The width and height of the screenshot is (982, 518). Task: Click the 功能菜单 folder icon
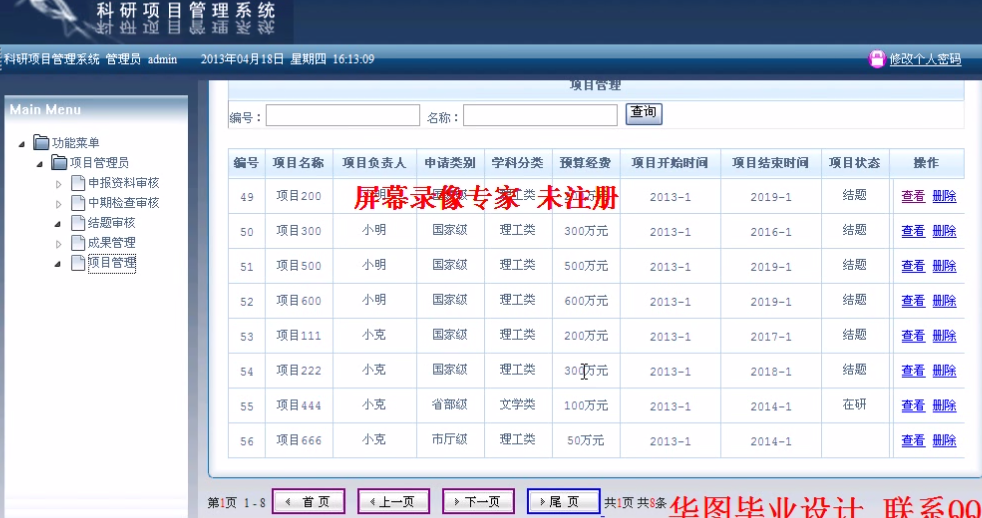(41, 143)
